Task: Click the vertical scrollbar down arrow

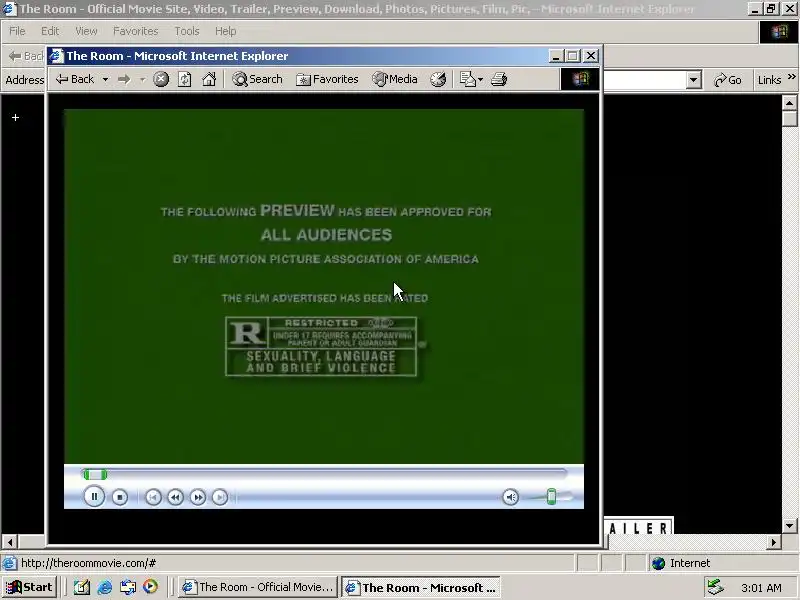Action: [x=789, y=526]
